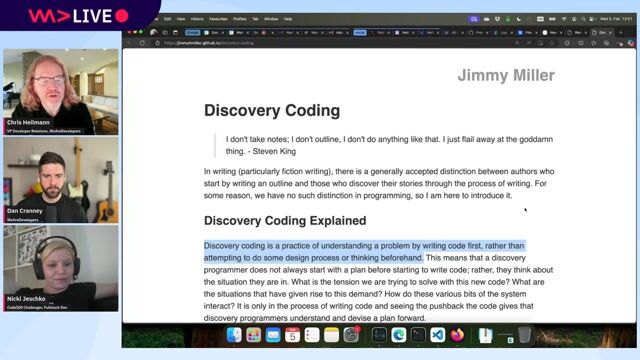
Task: Click the Discovery Coding Explained subheading
Action: 285,221
